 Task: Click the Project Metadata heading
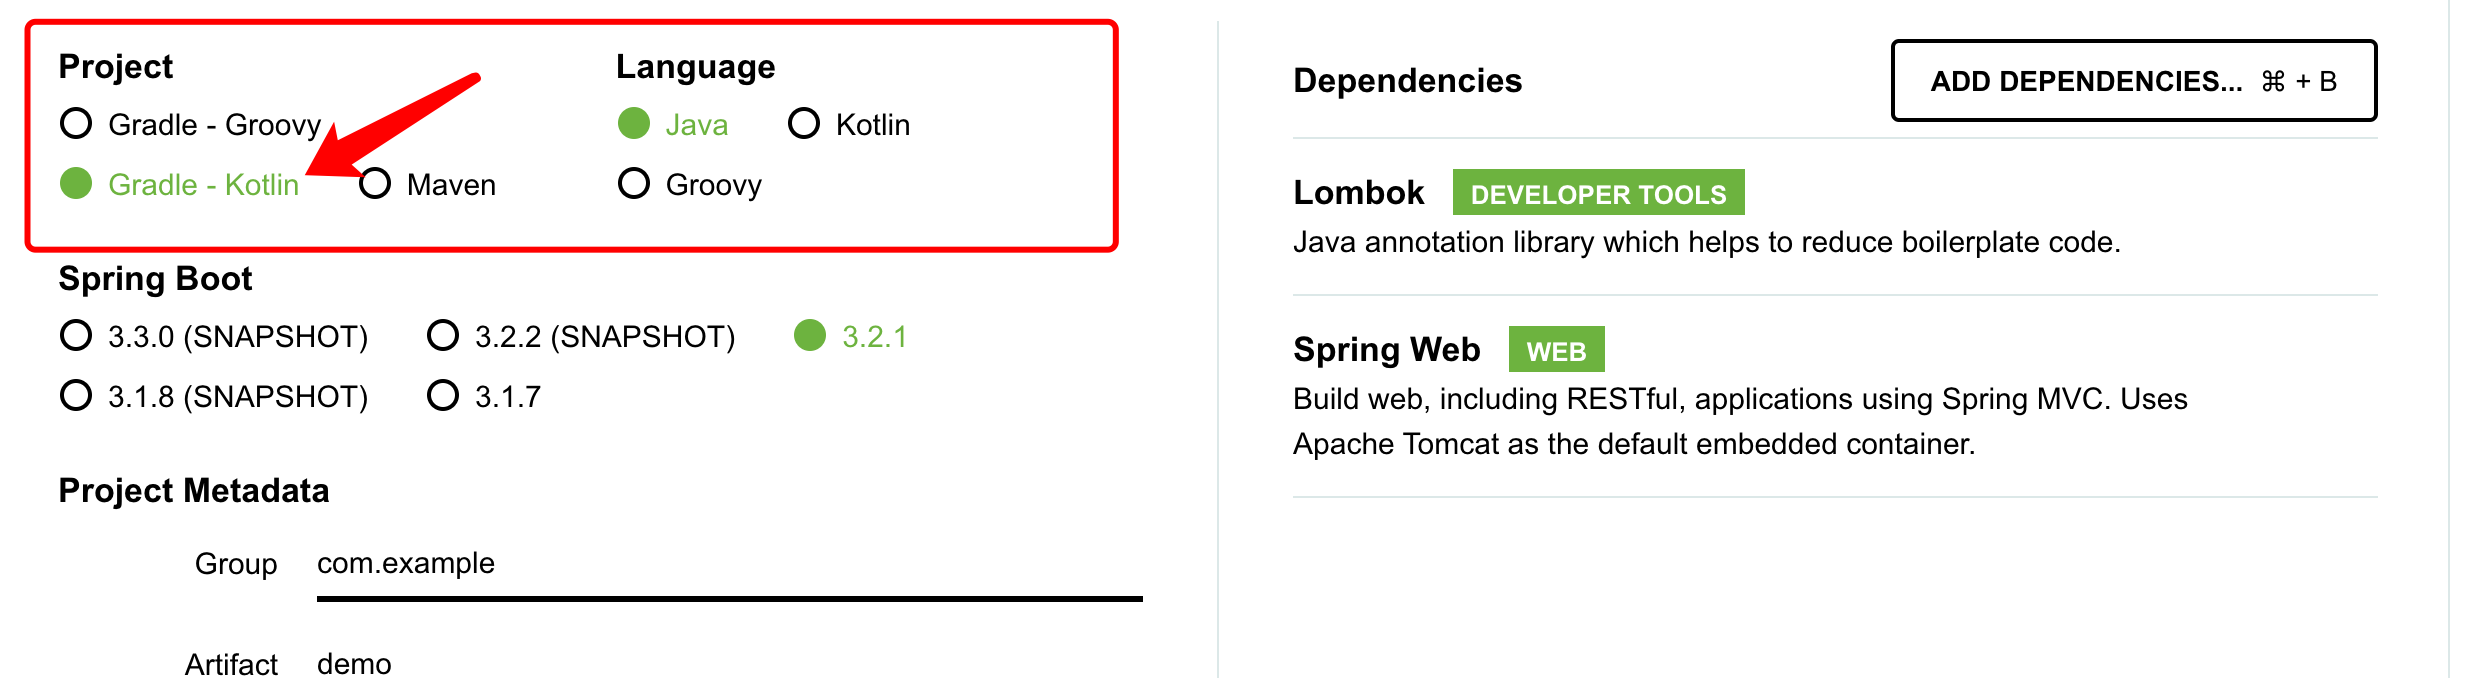tap(194, 491)
